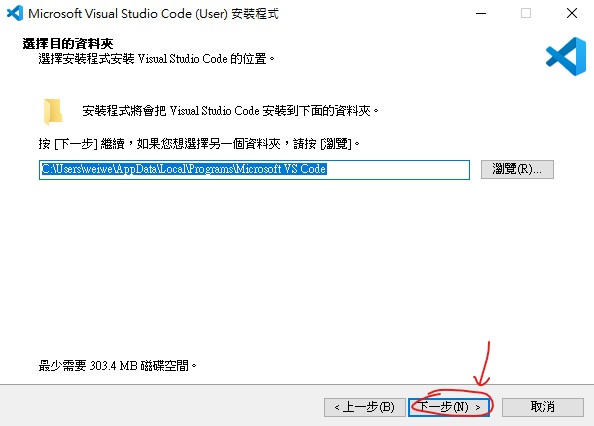This screenshot has height=426, width=594.
Task: Click subtitle about Visual Studio Code 的位置
Action: click(x=156, y=59)
